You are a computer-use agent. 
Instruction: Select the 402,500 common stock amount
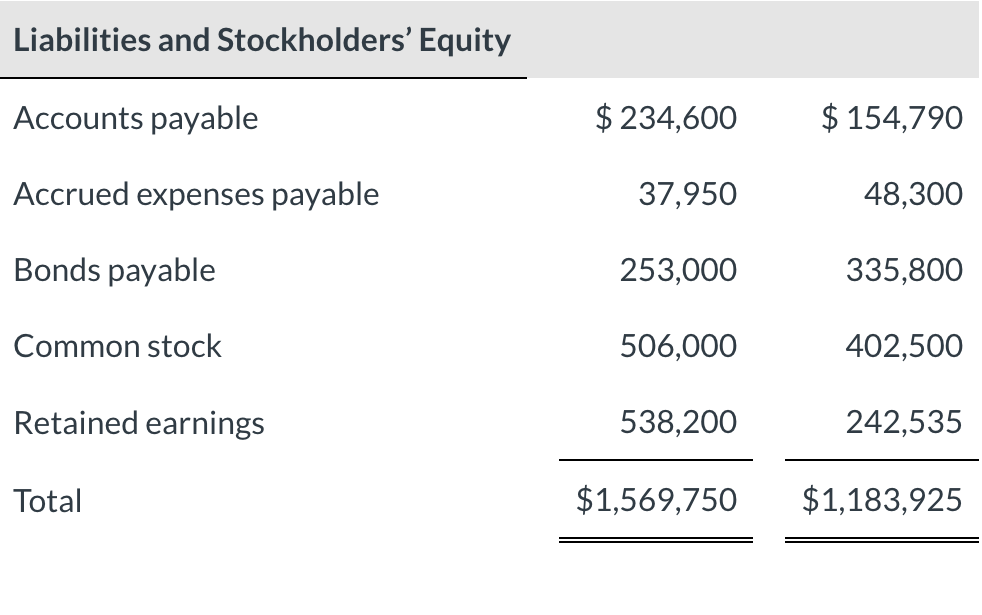[904, 346]
